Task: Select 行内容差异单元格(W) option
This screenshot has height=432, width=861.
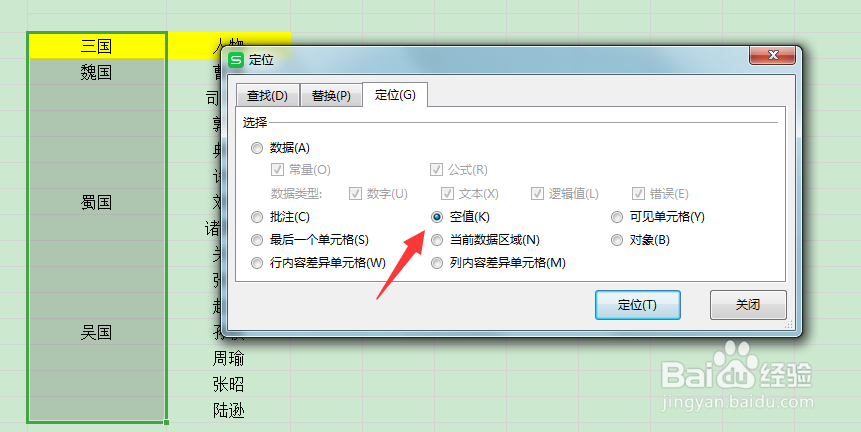Action: tap(257, 263)
